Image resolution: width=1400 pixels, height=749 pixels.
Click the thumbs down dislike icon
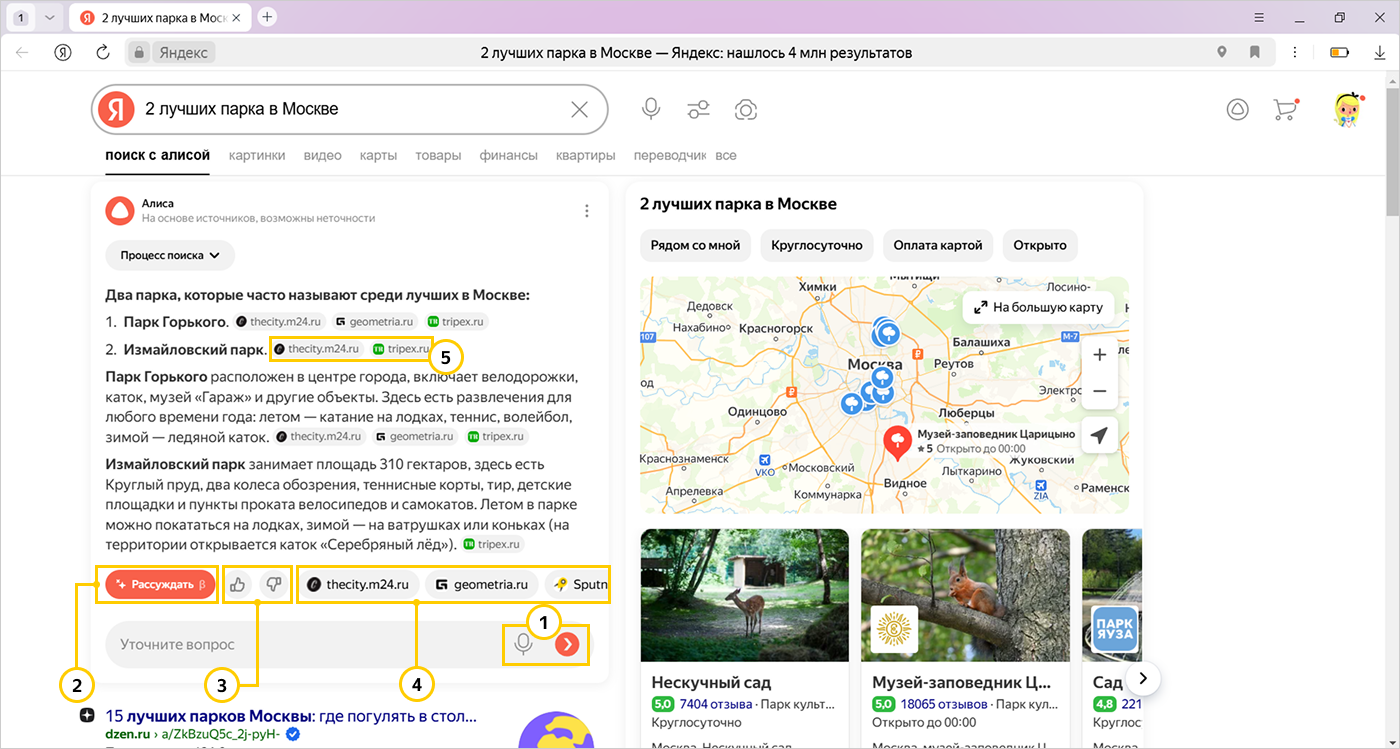(x=272, y=584)
